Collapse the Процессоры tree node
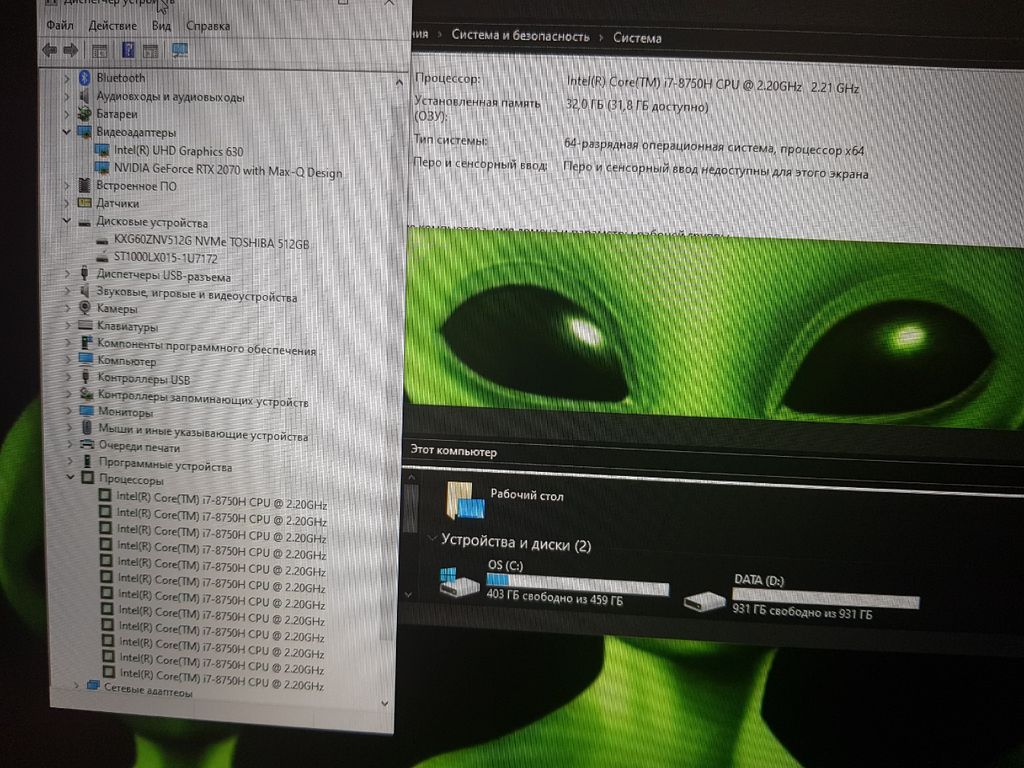This screenshot has width=1024, height=768. tap(70, 480)
